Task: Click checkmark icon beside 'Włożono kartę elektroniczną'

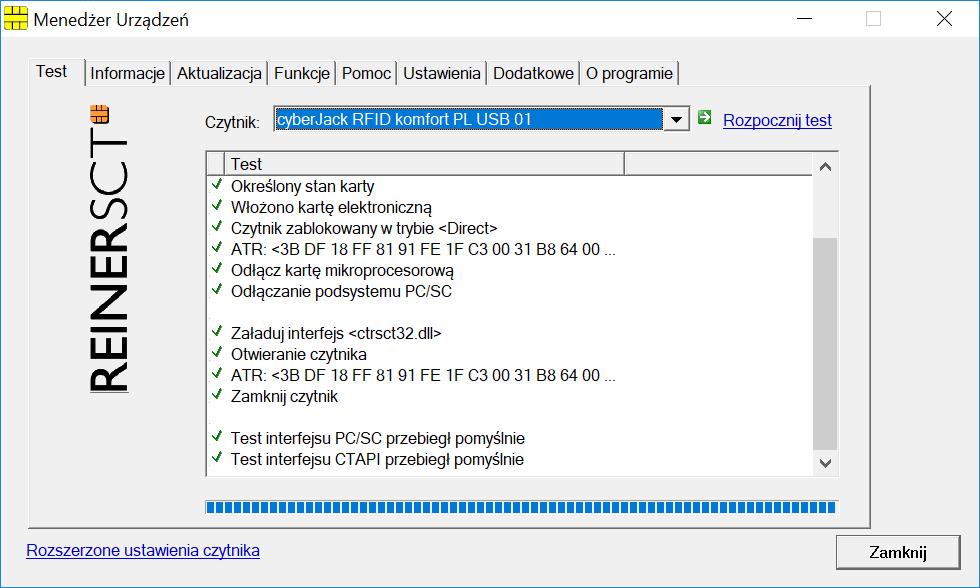Action: 217,206
